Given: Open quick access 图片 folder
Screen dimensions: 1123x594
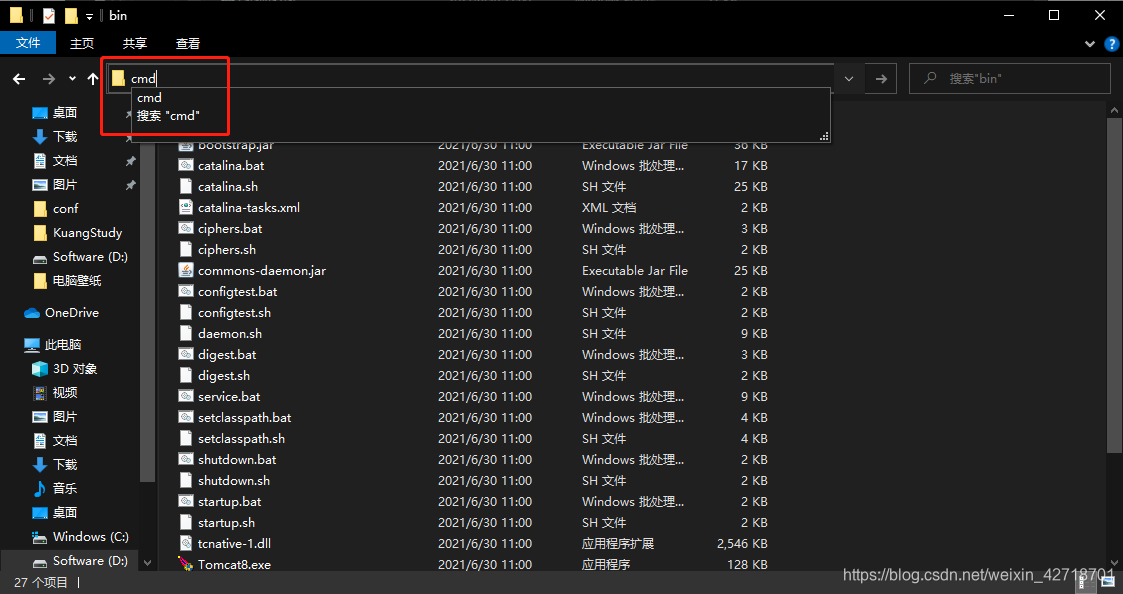Looking at the screenshot, I should pos(54,184).
